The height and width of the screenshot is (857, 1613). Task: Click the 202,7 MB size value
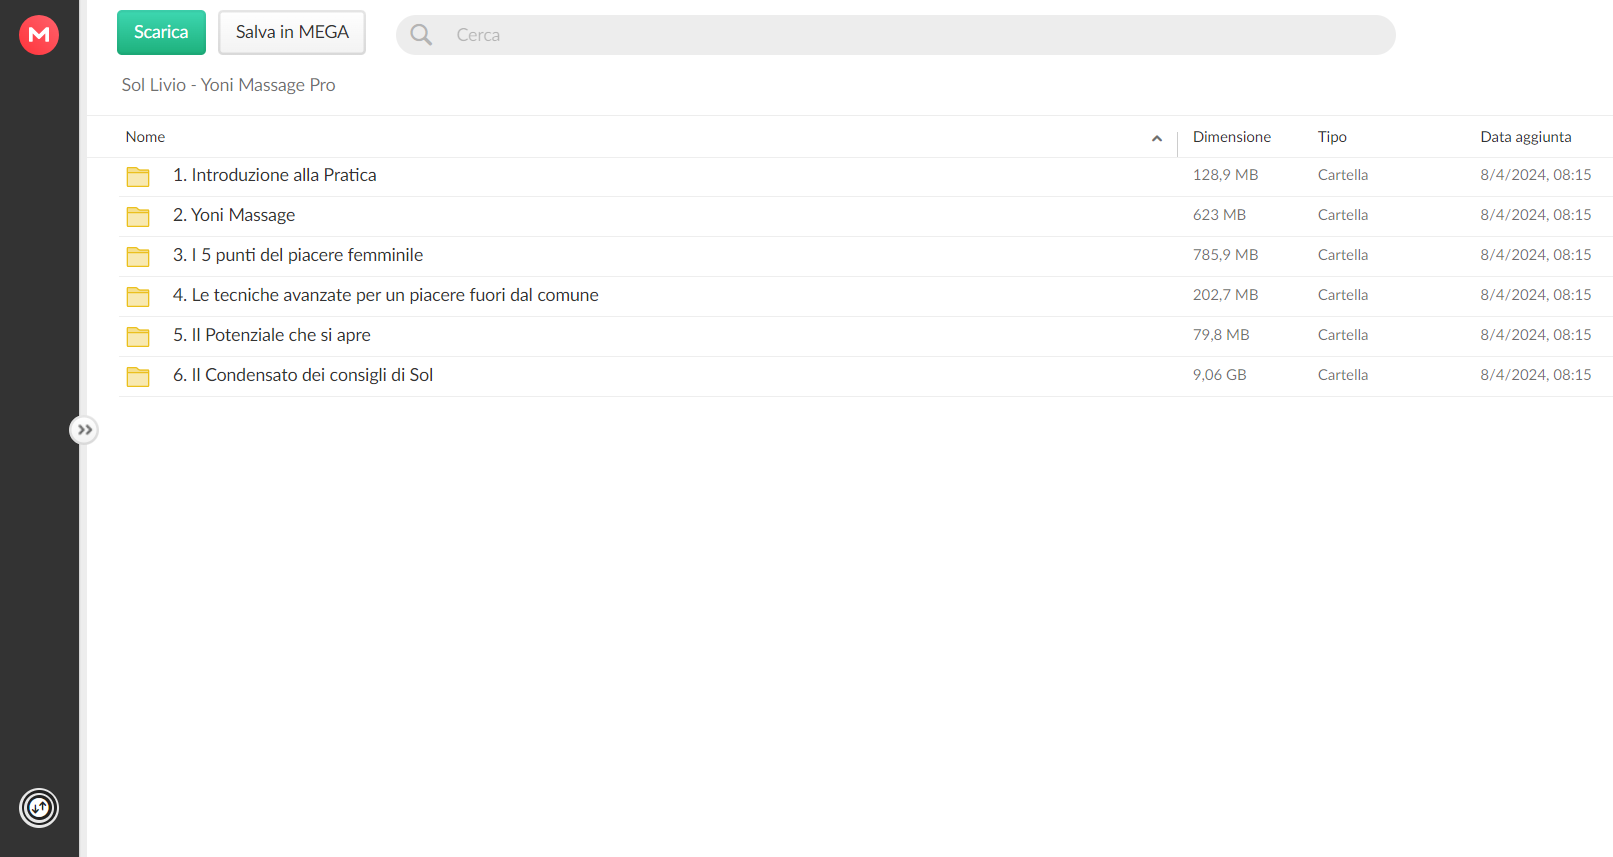click(1225, 295)
